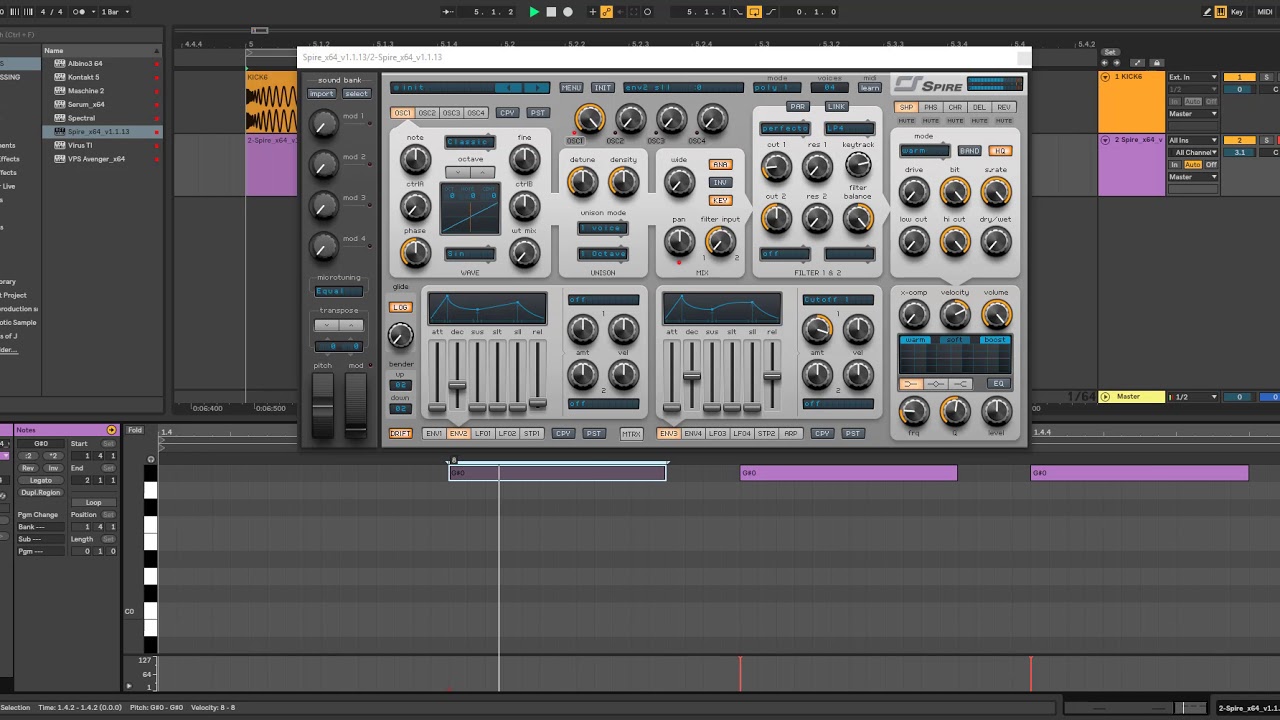The image size is (1280, 720).
Task: Select the ARP tab in Spire
Action: [791, 434]
